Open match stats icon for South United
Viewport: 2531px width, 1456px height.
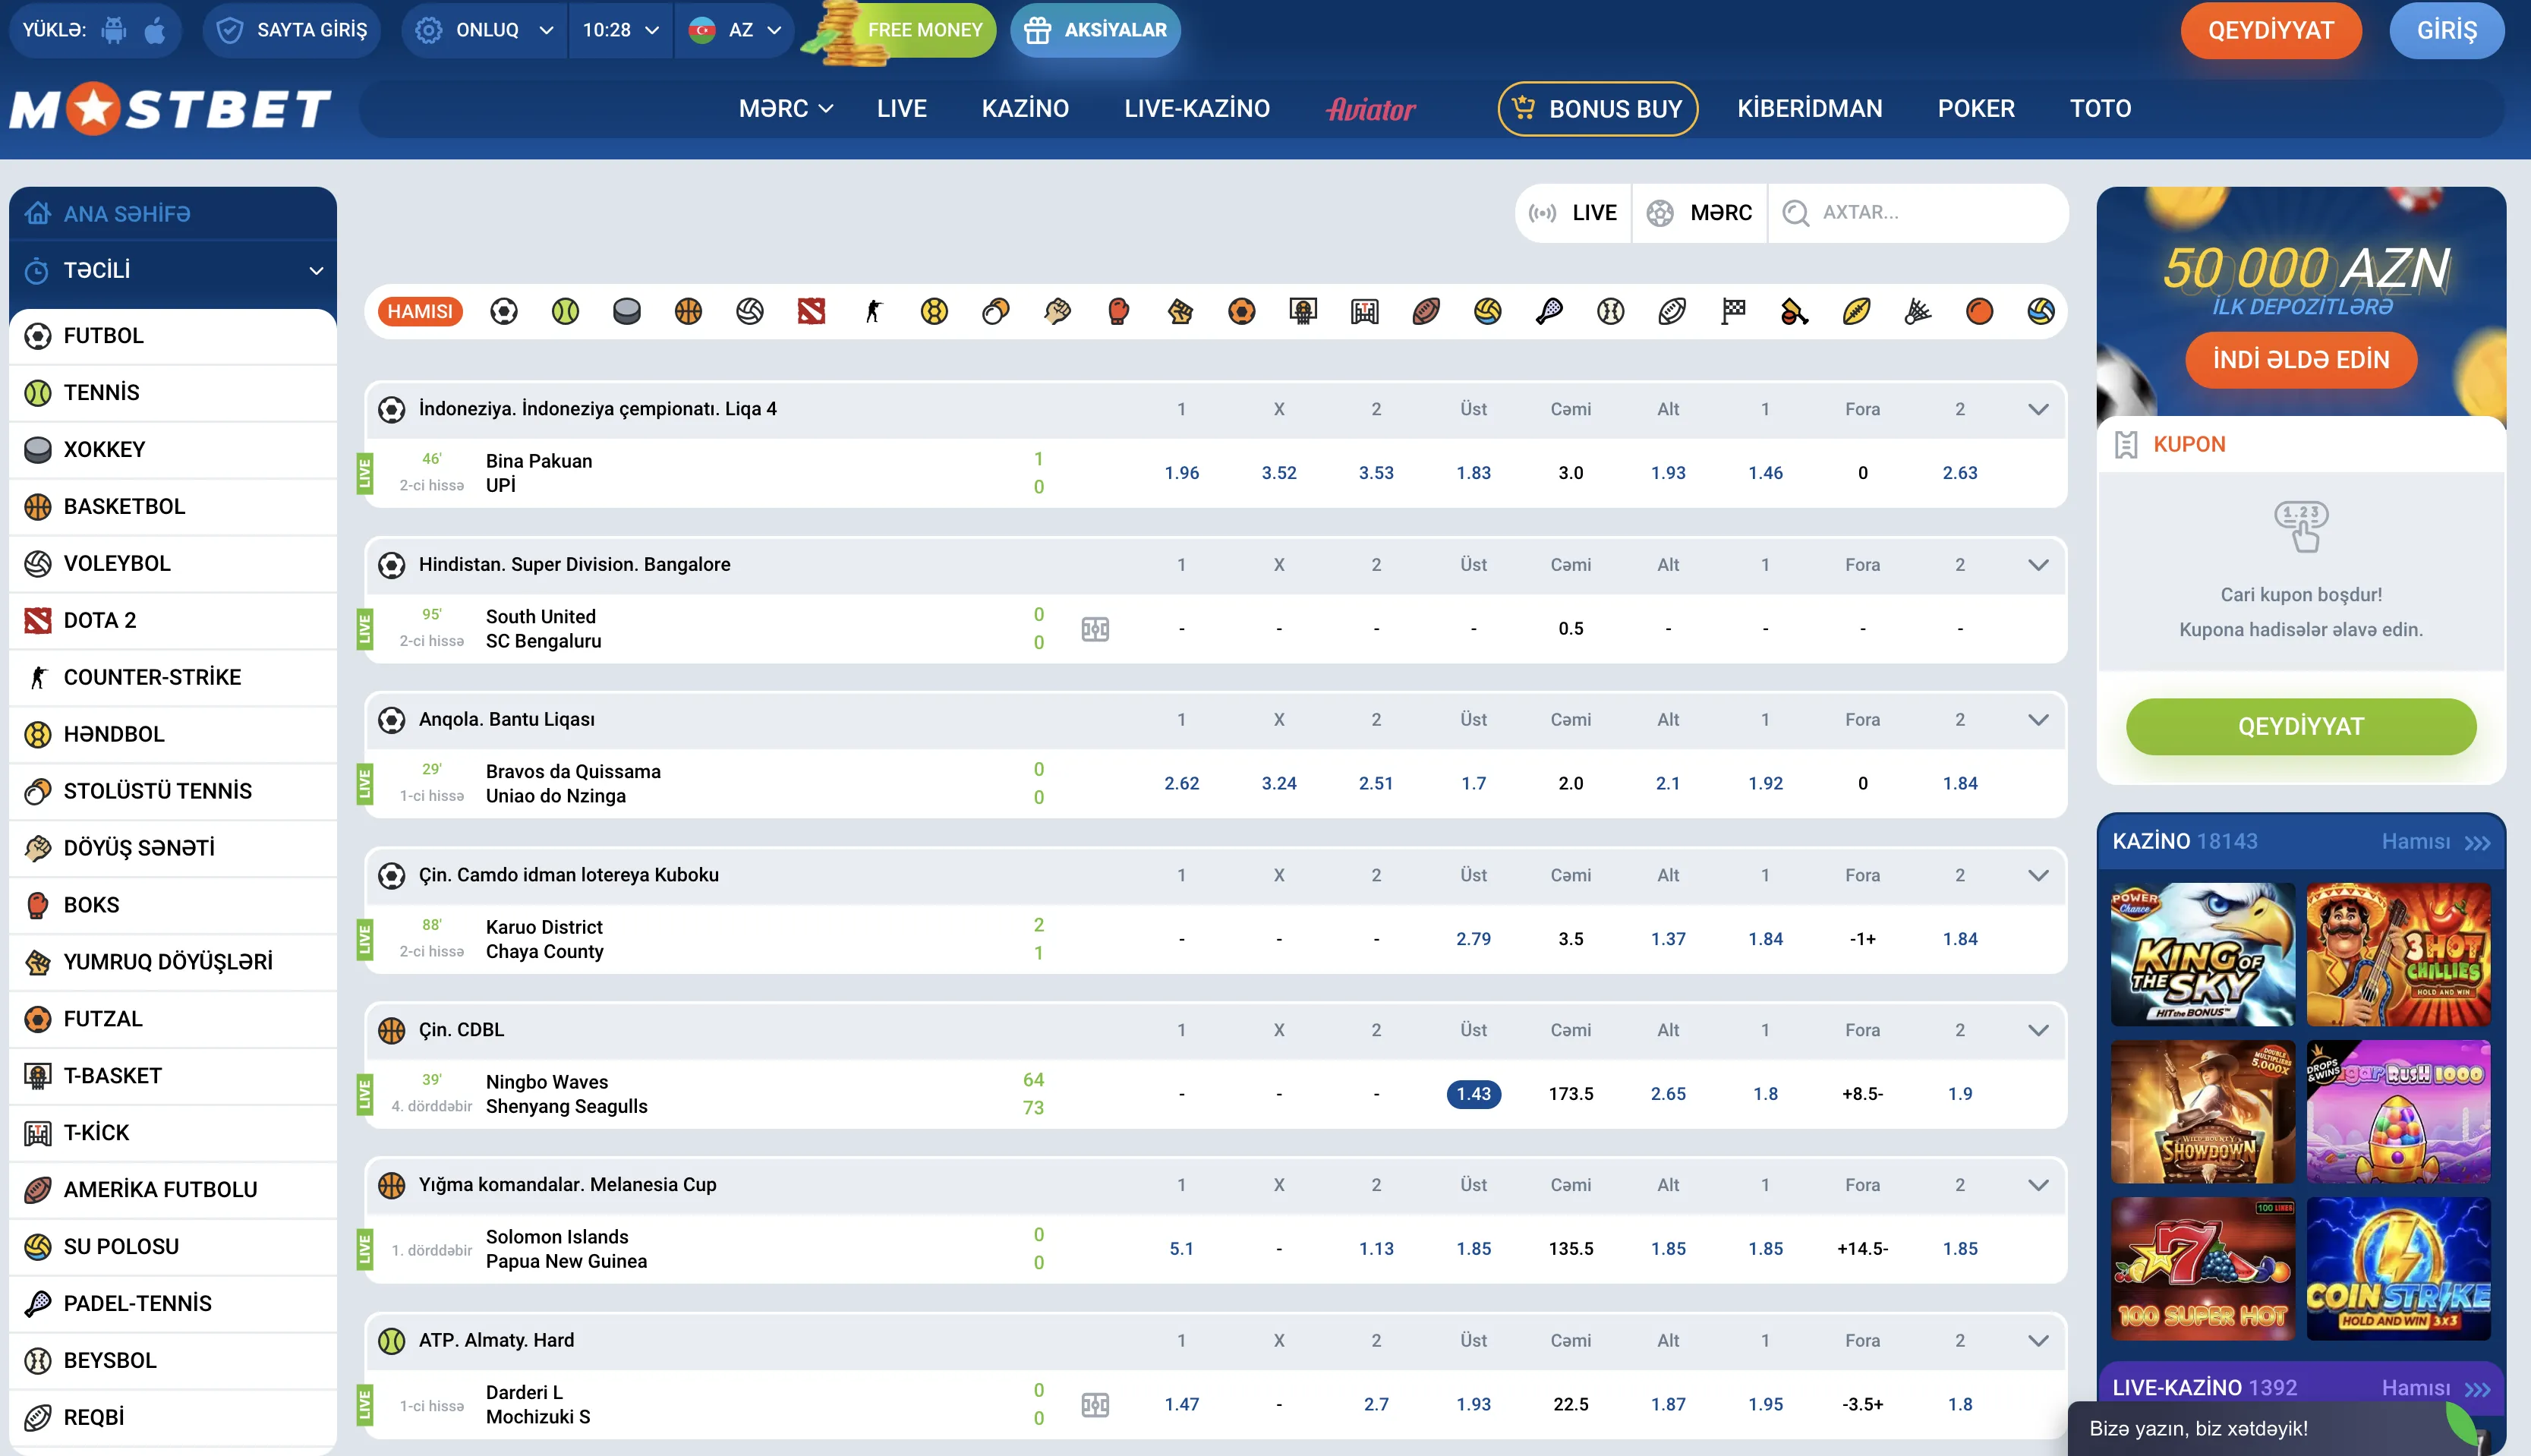(x=1095, y=629)
